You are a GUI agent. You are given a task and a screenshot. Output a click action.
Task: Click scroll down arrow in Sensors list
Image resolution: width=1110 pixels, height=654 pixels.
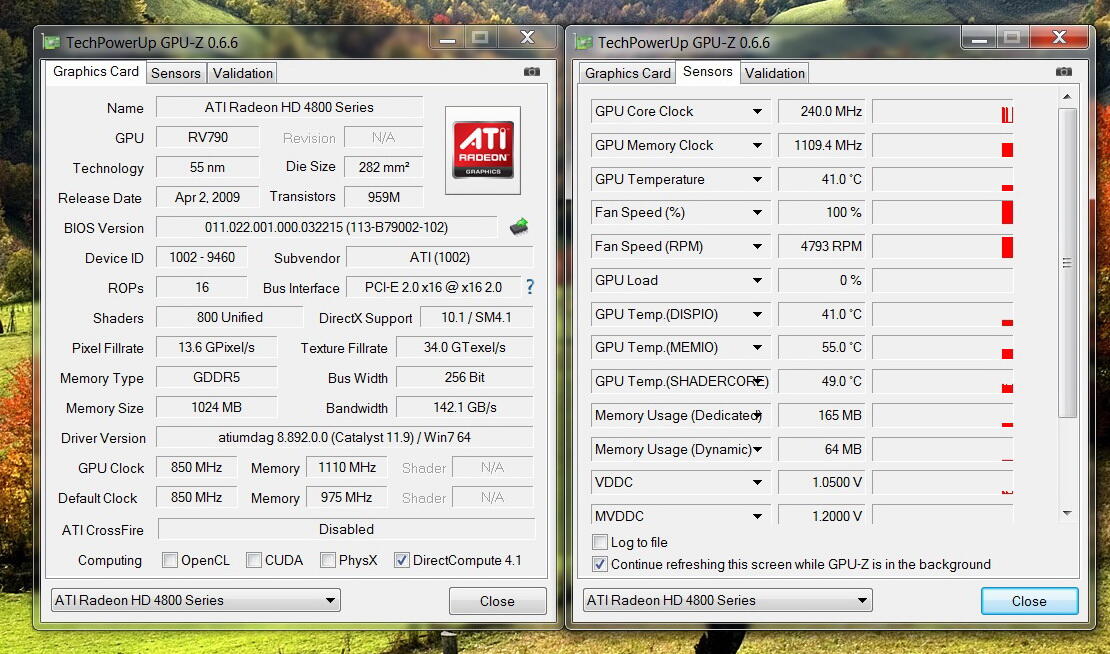pos(1067,513)
